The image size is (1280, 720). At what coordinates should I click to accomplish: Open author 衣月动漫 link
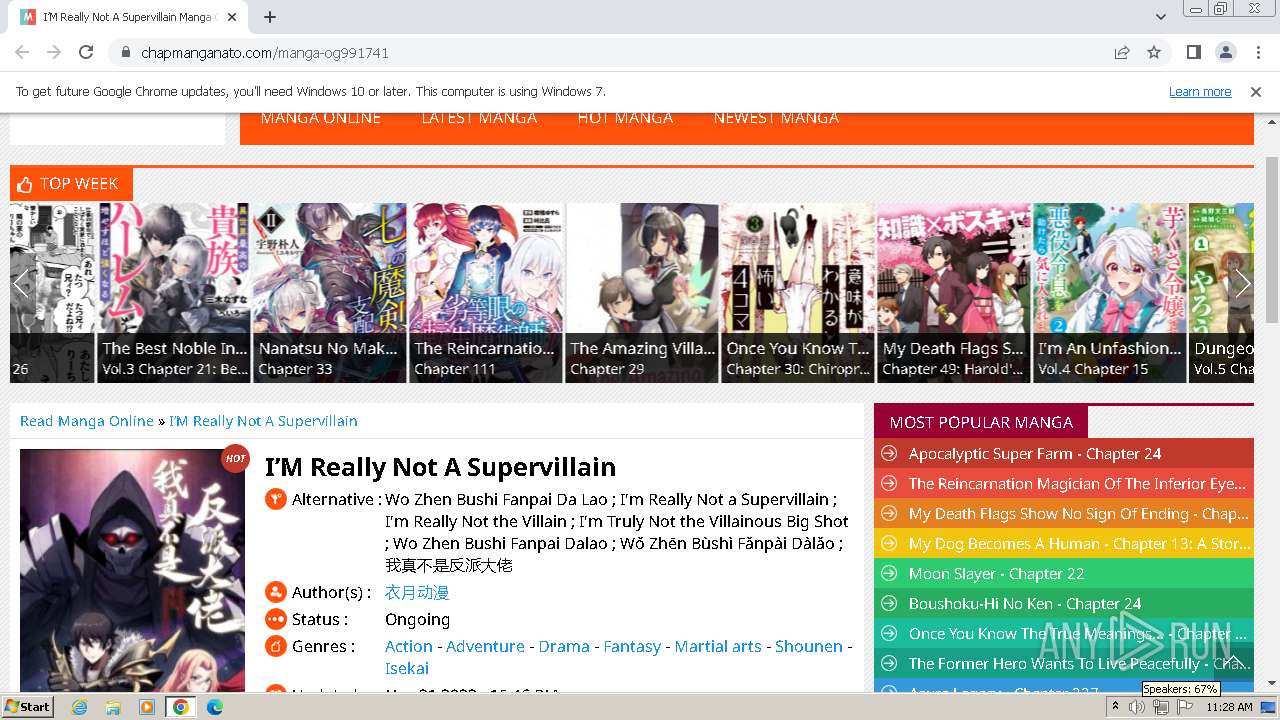tap(417, 592)
